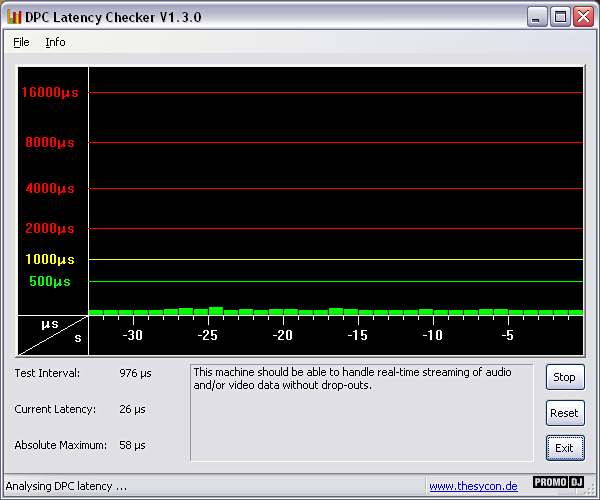The width and height of the screenshot is (600, 500).
Task: Close the DPC Latency Checker window
Action: pyautogui.click(x=582, y=17)
